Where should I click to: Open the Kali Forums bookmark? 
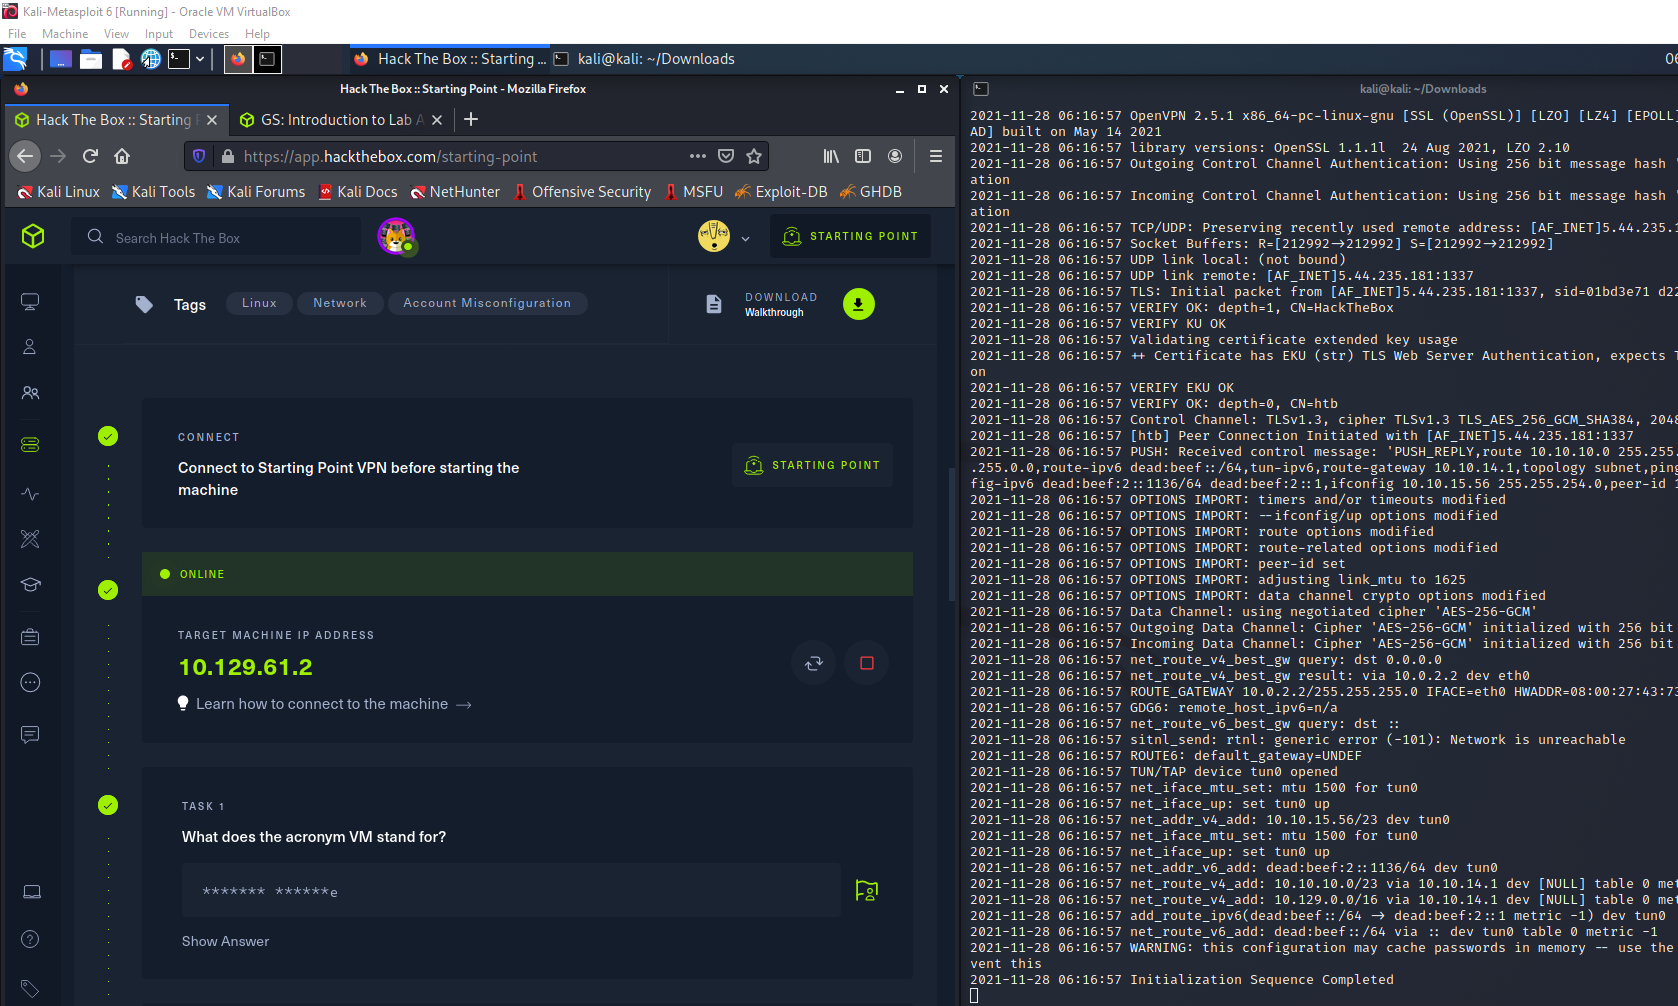[x=256, y=192]
